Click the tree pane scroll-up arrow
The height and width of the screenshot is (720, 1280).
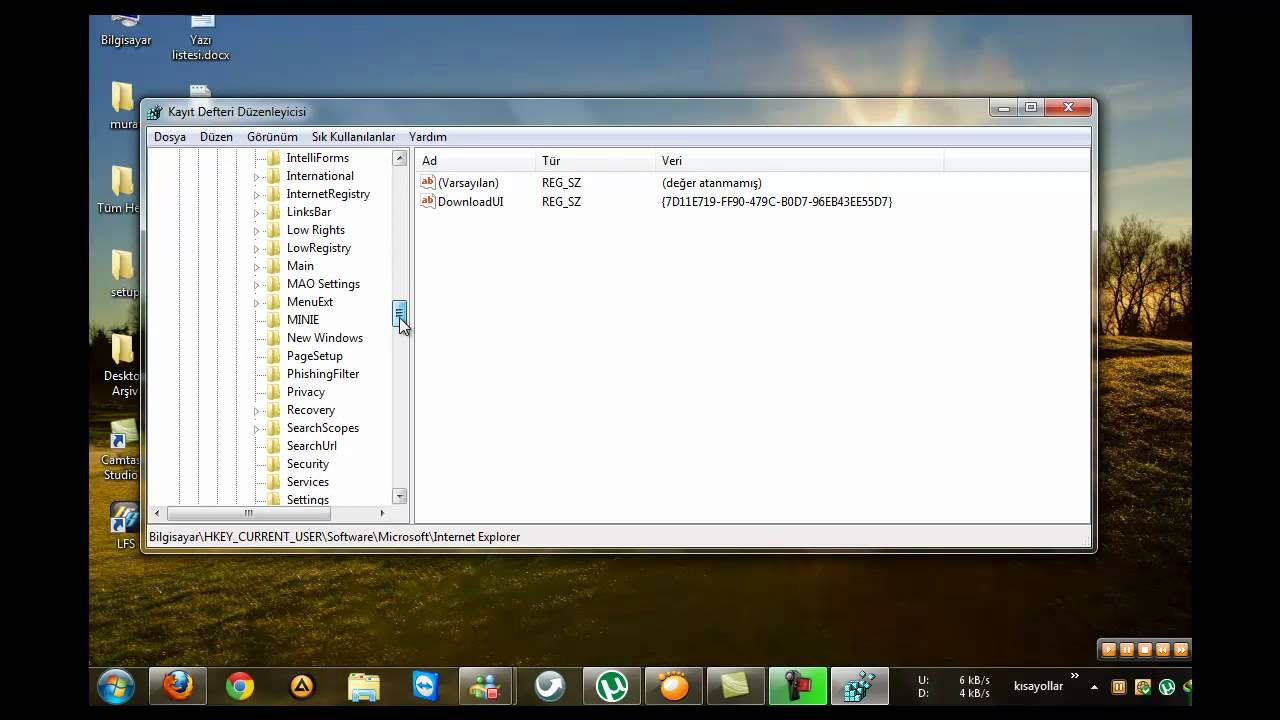[400, 158]
